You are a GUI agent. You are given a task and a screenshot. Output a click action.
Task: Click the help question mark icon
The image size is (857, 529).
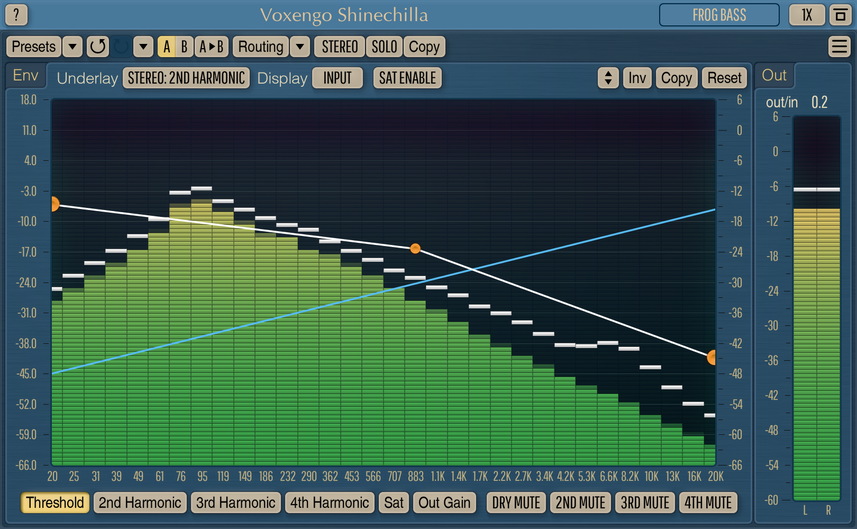(19, 15)
